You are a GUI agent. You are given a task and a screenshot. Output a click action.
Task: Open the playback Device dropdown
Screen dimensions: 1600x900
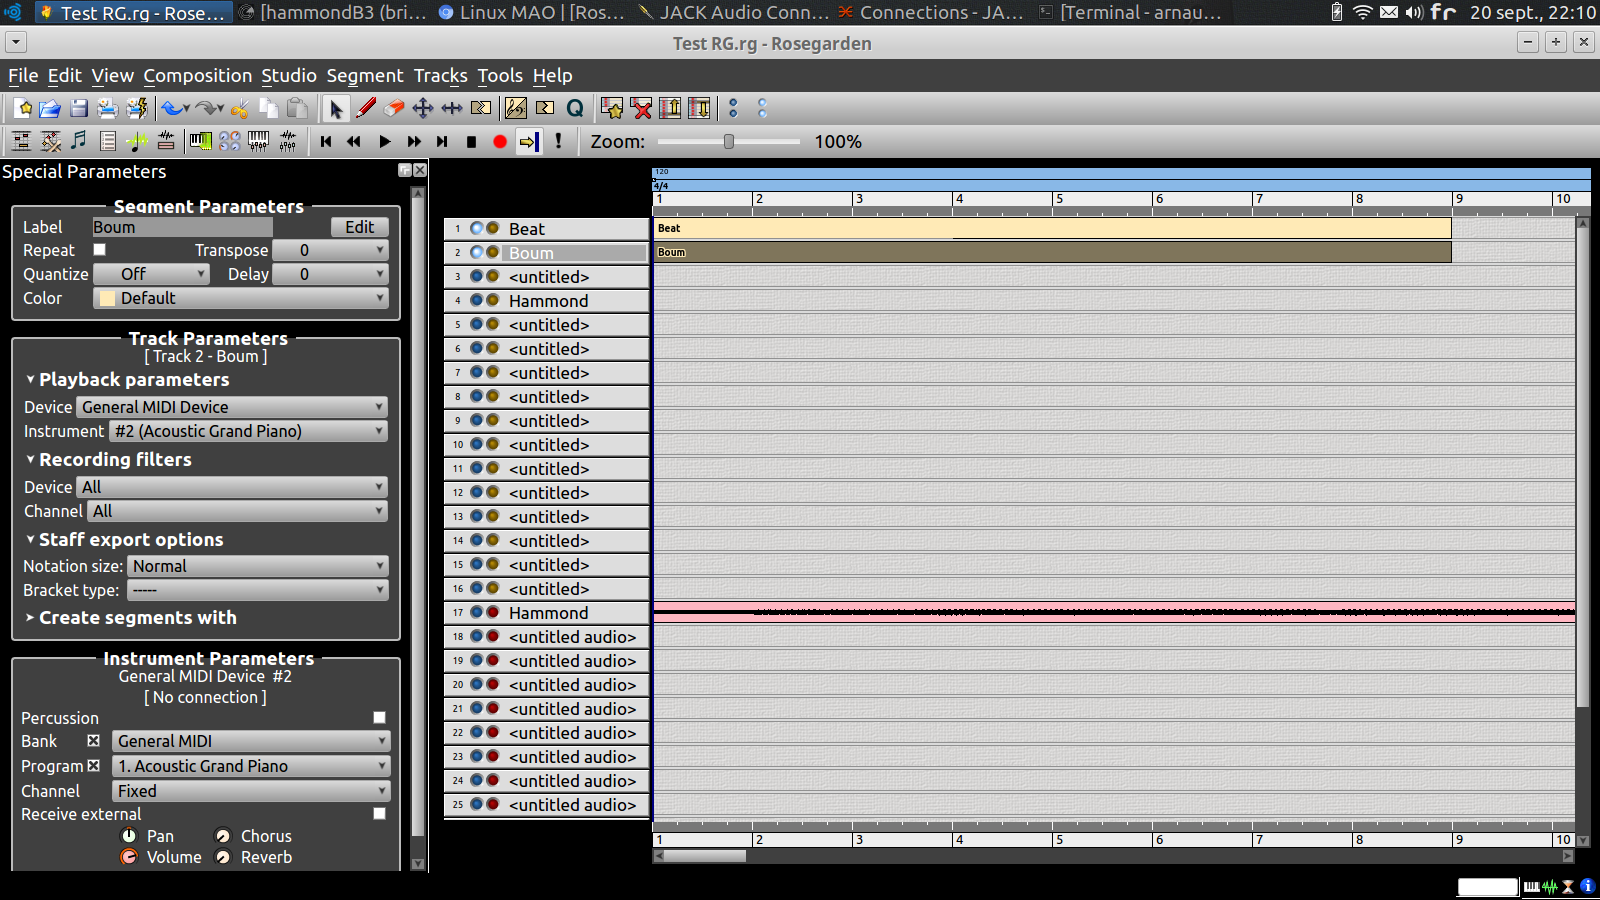point(232,407)
